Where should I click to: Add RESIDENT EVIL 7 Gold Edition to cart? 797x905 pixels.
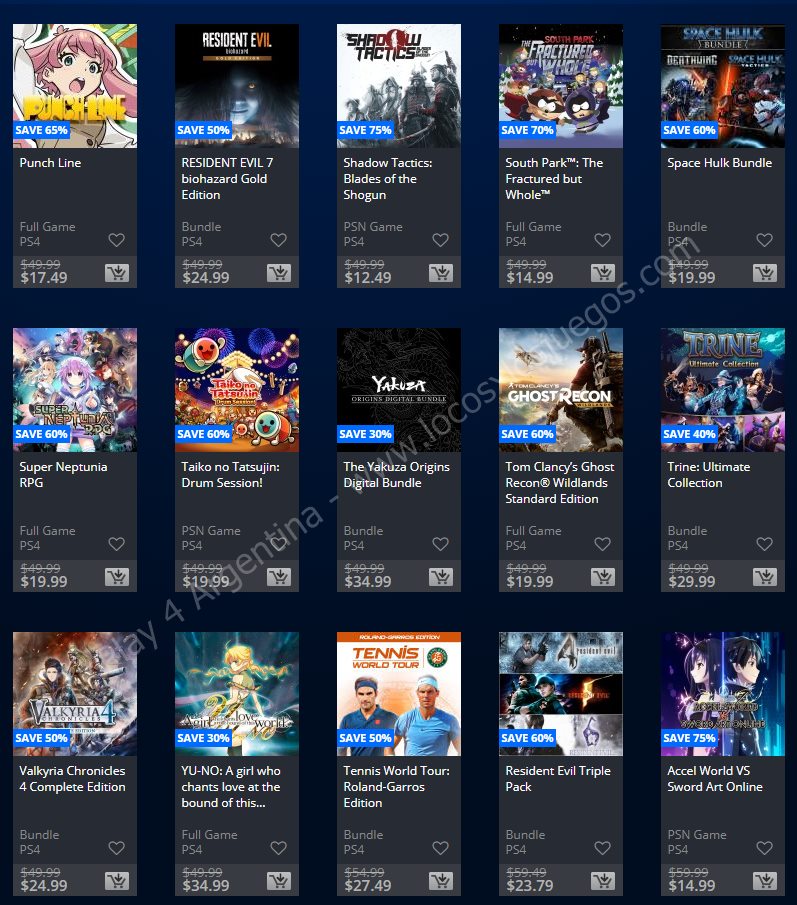tap(279, 272)
